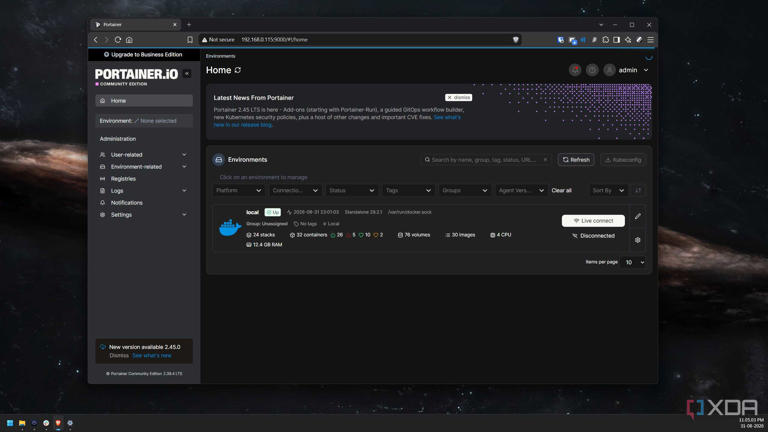The width and height of the screenshot is (768, 432).
Task: Open the Items per page dropdown
Action: [634, 263]
